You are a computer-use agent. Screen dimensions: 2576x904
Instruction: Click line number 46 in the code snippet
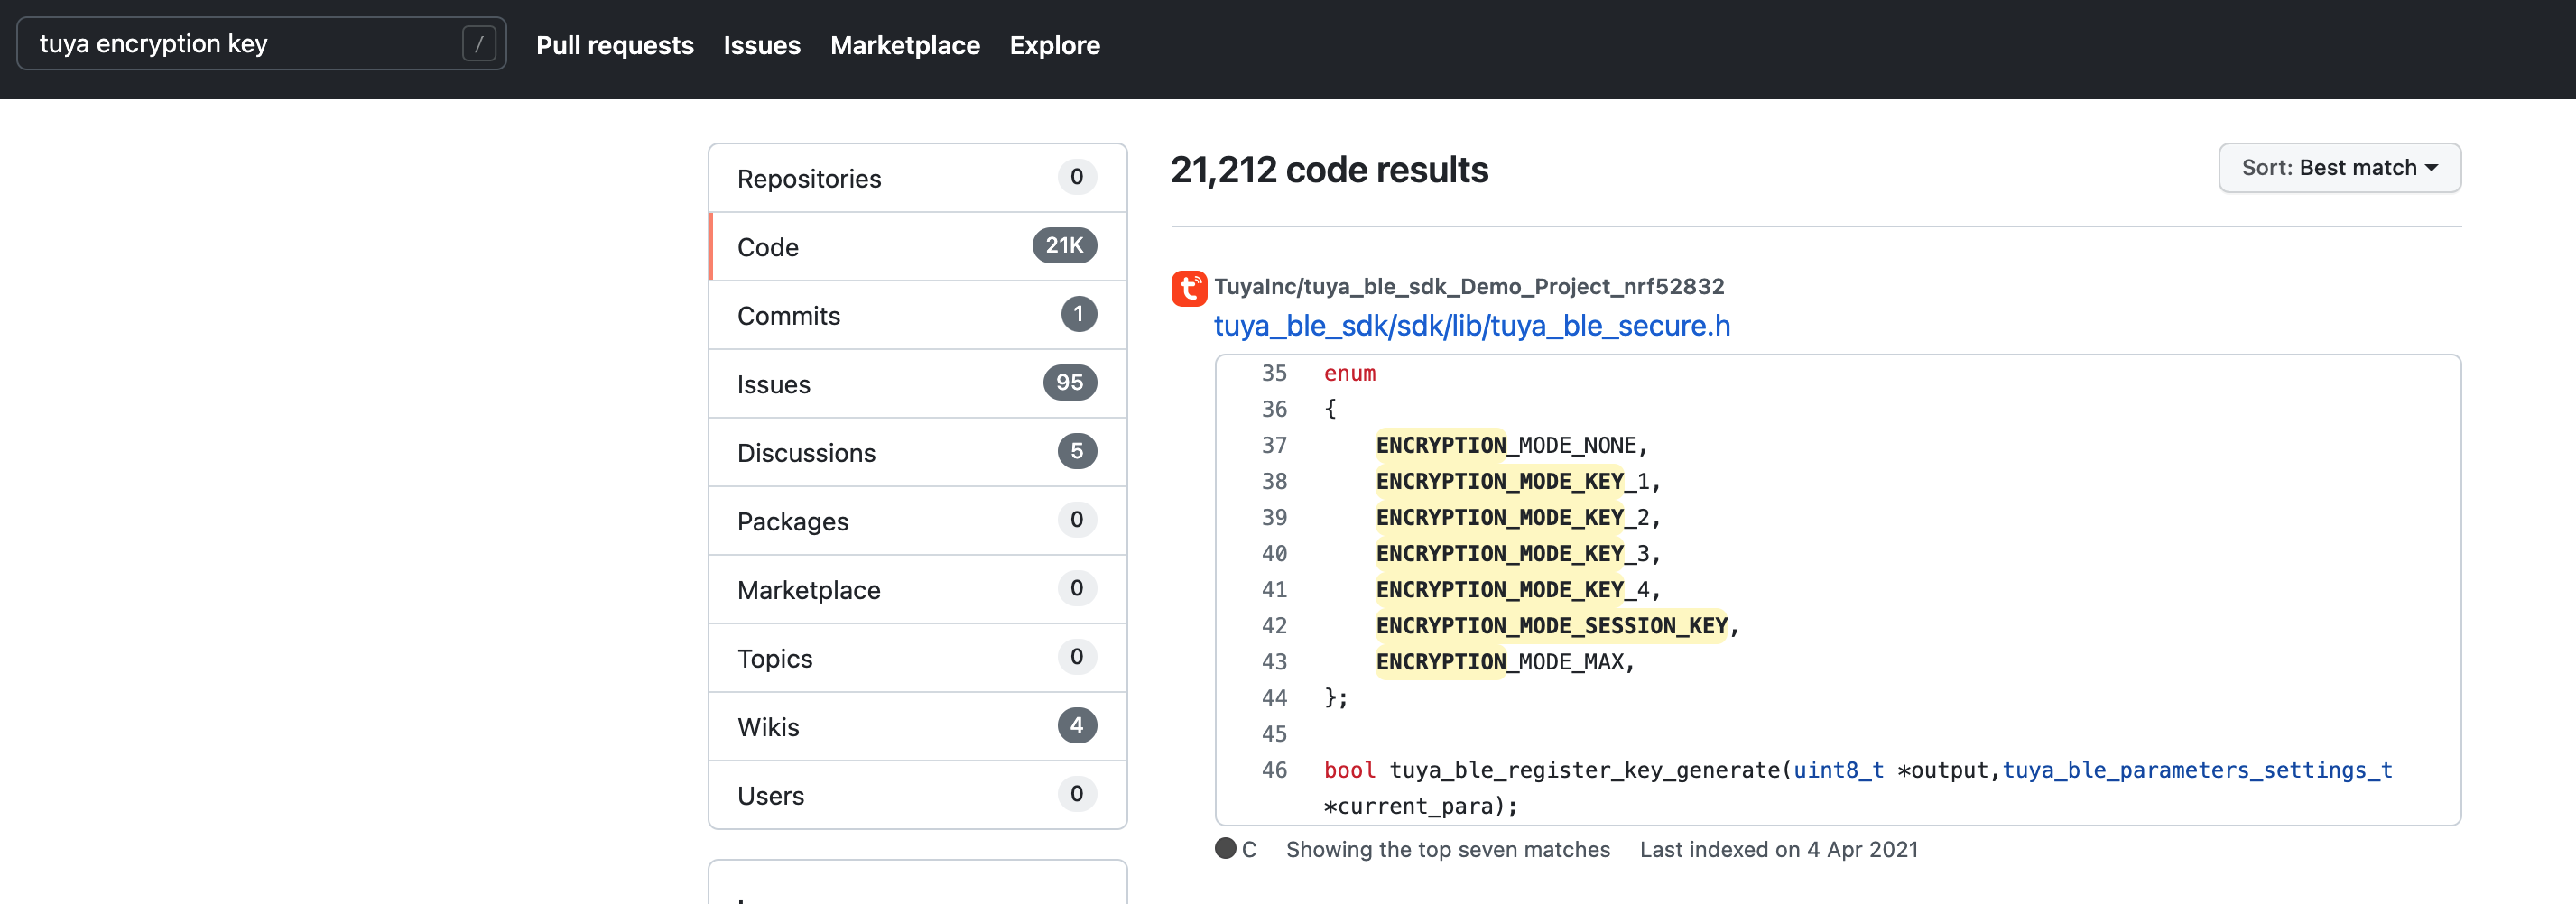coord(1273,770)
